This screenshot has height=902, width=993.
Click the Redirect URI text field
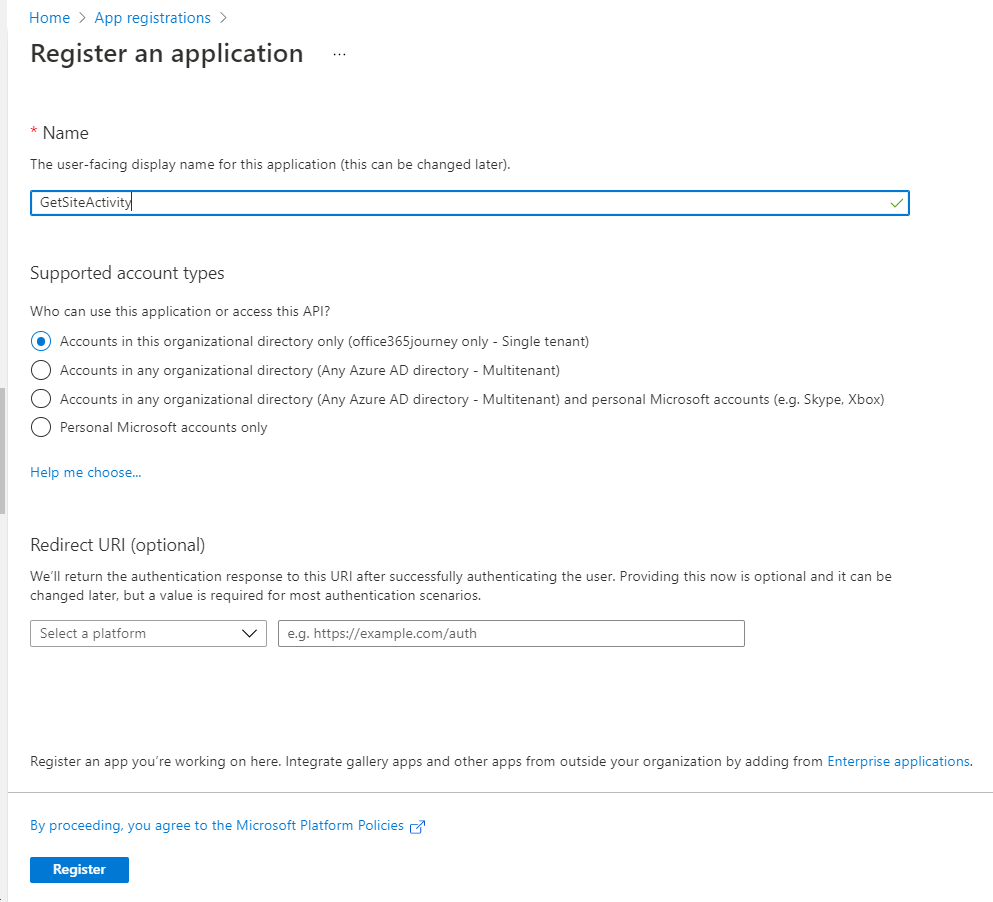(511, 633)
